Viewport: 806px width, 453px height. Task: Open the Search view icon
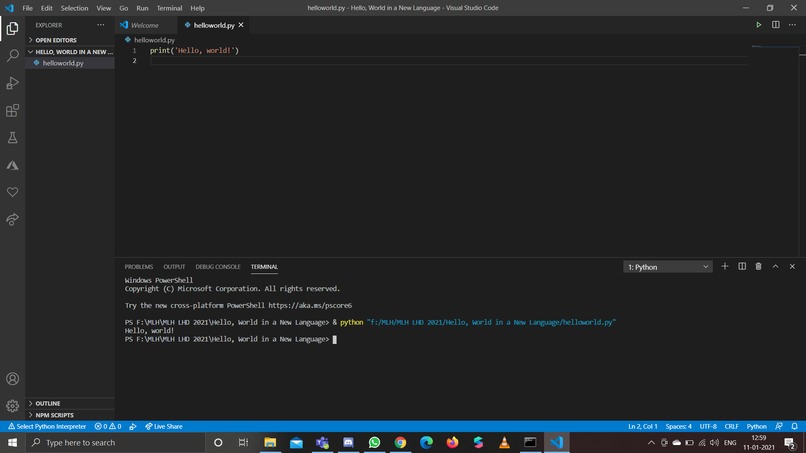point(12,55)
